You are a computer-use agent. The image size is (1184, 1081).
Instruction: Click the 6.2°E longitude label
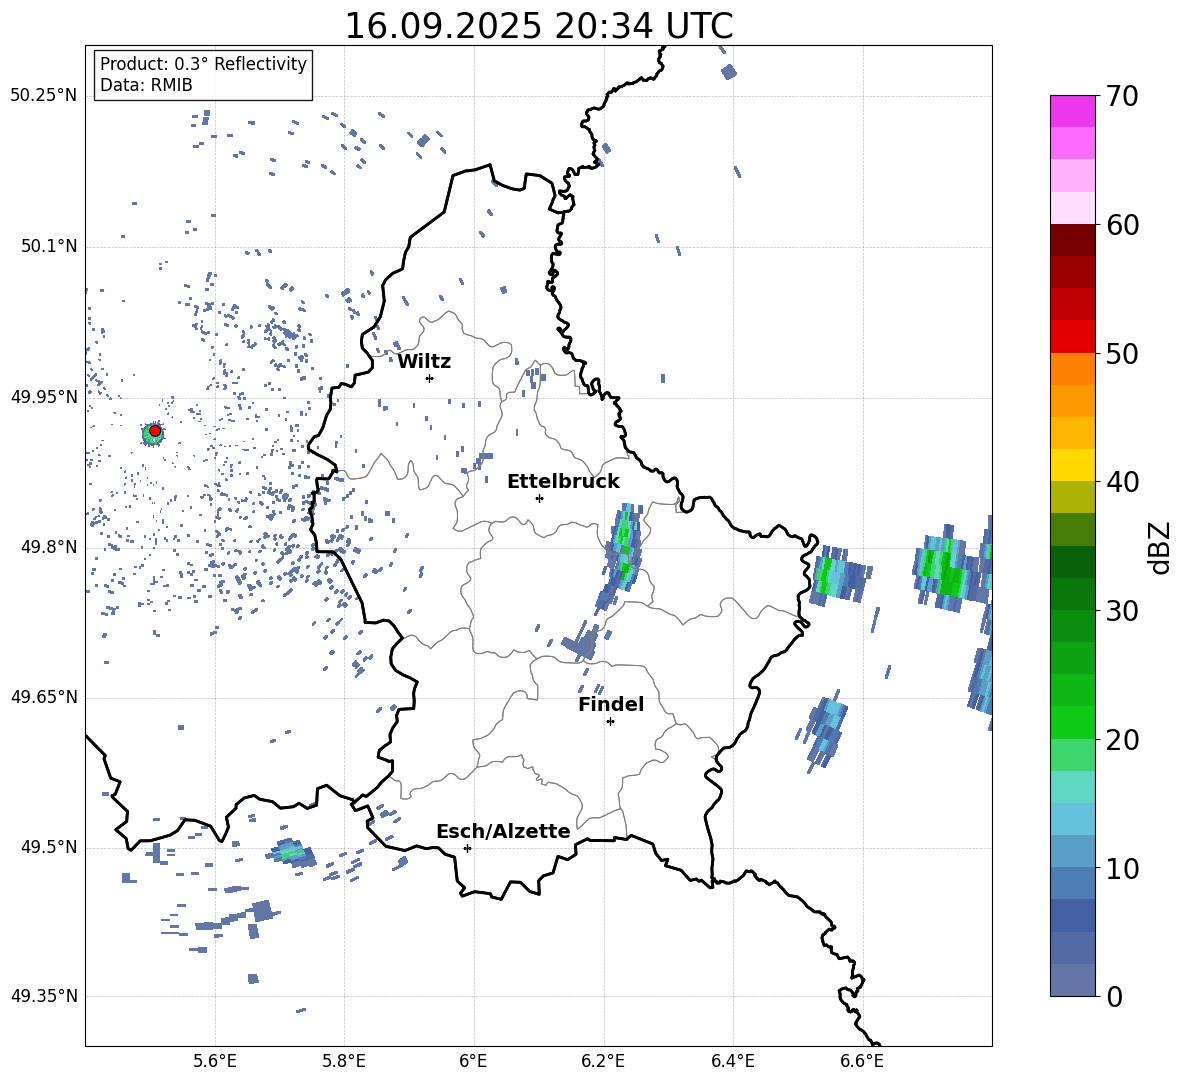(603, 1061)
